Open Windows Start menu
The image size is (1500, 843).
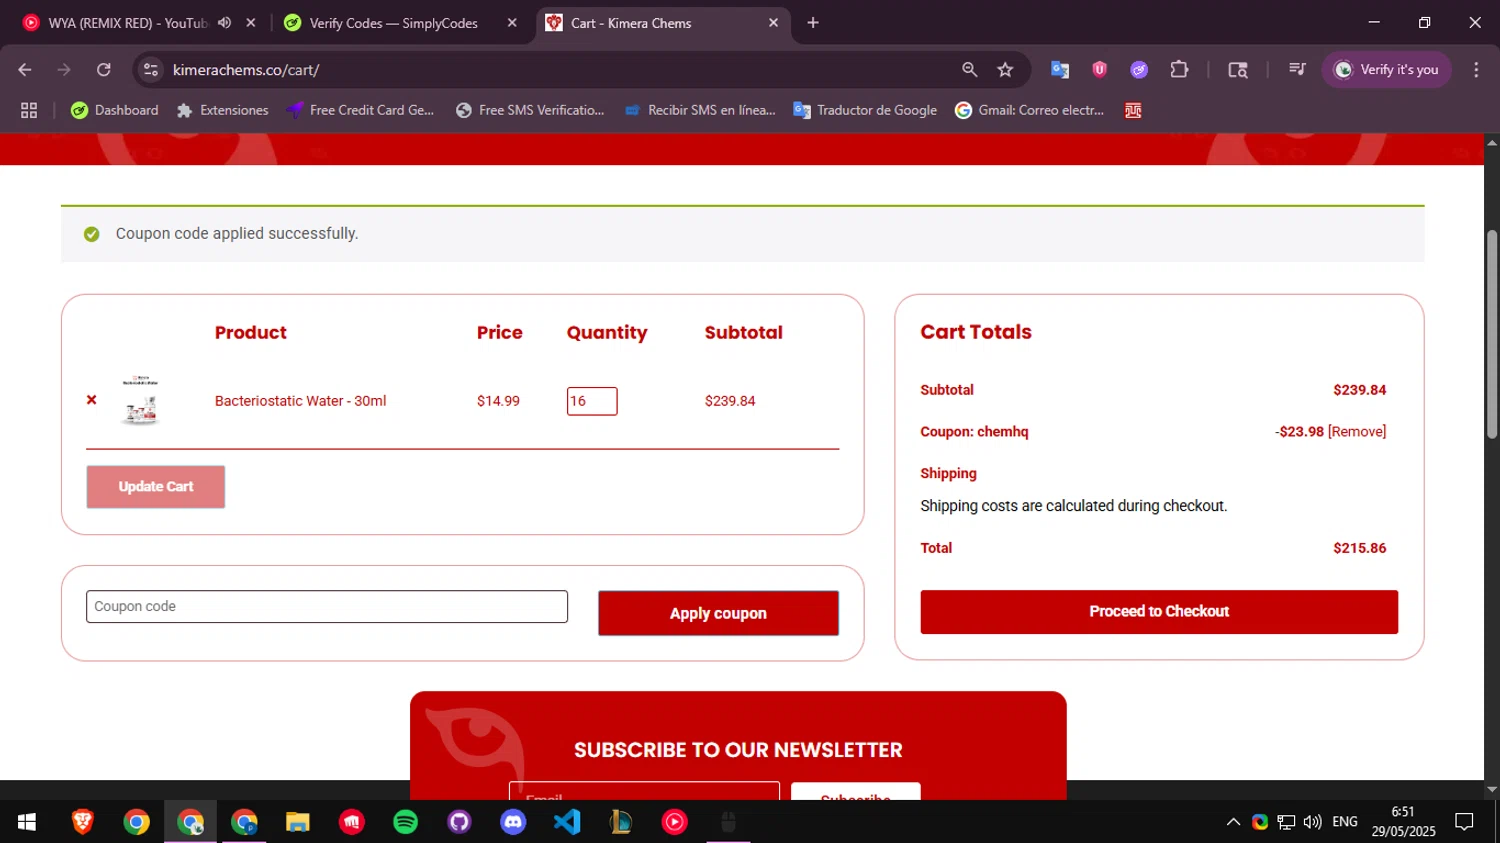click(27, 822)
